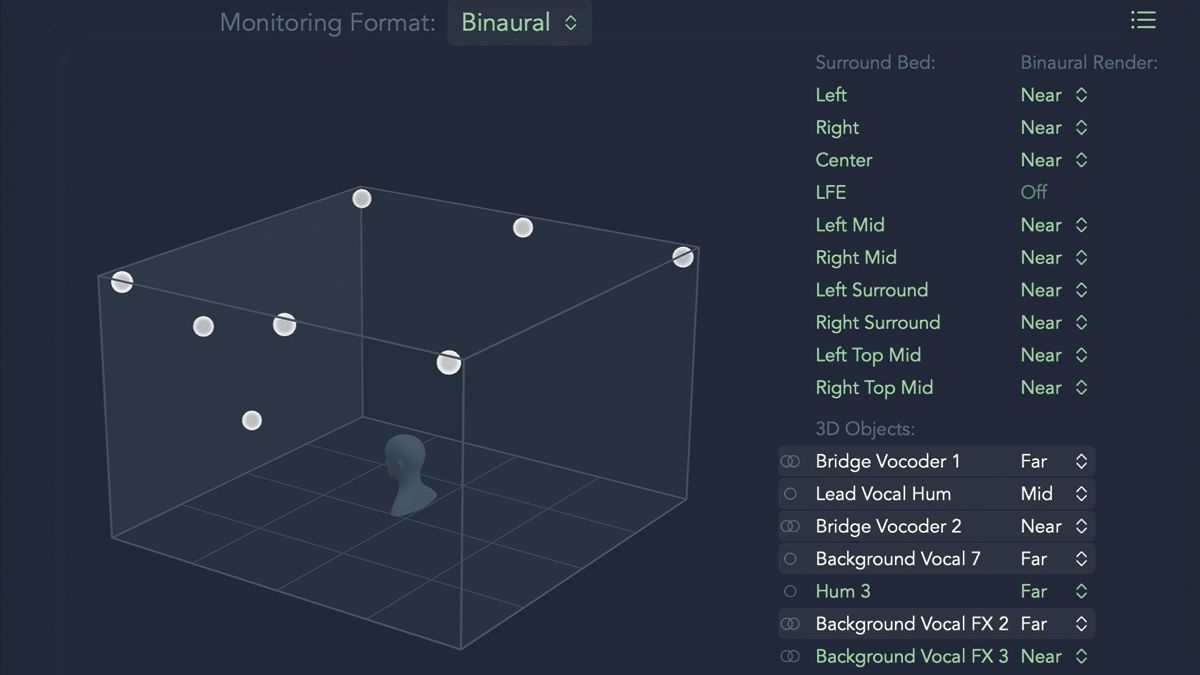Change the Center channel Near render setting
The height and width of the screenshot is (675, 1200).
pos(1054,160)
